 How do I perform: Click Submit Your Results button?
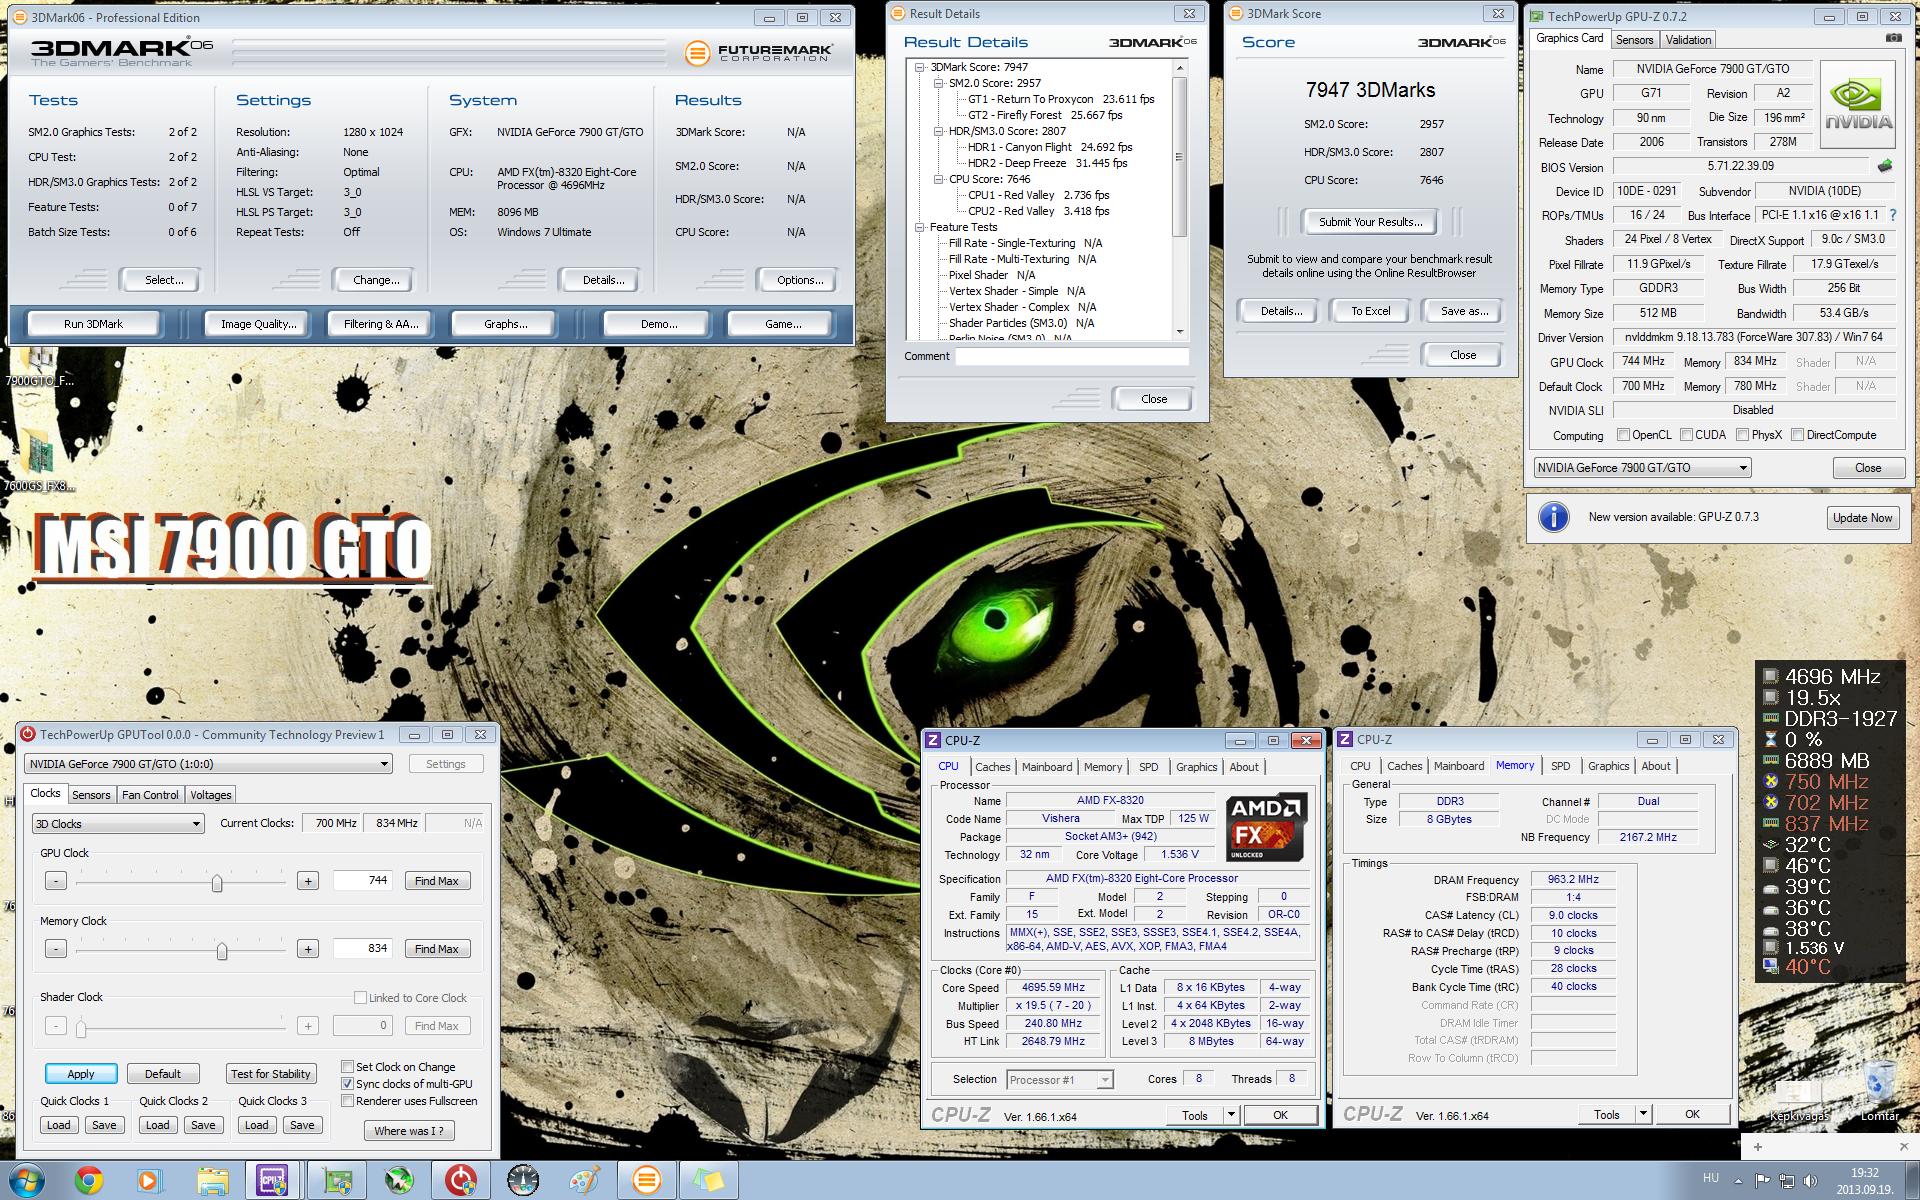coord(1370,221)
